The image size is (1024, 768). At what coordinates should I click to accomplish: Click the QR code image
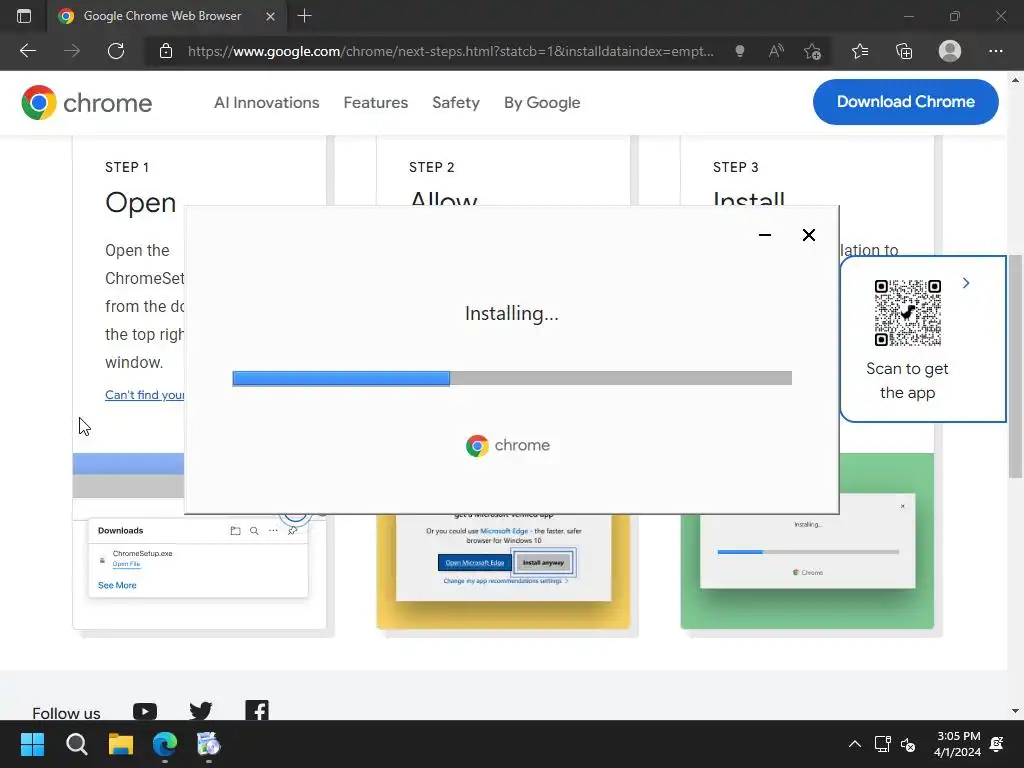[x=908, y=313]
